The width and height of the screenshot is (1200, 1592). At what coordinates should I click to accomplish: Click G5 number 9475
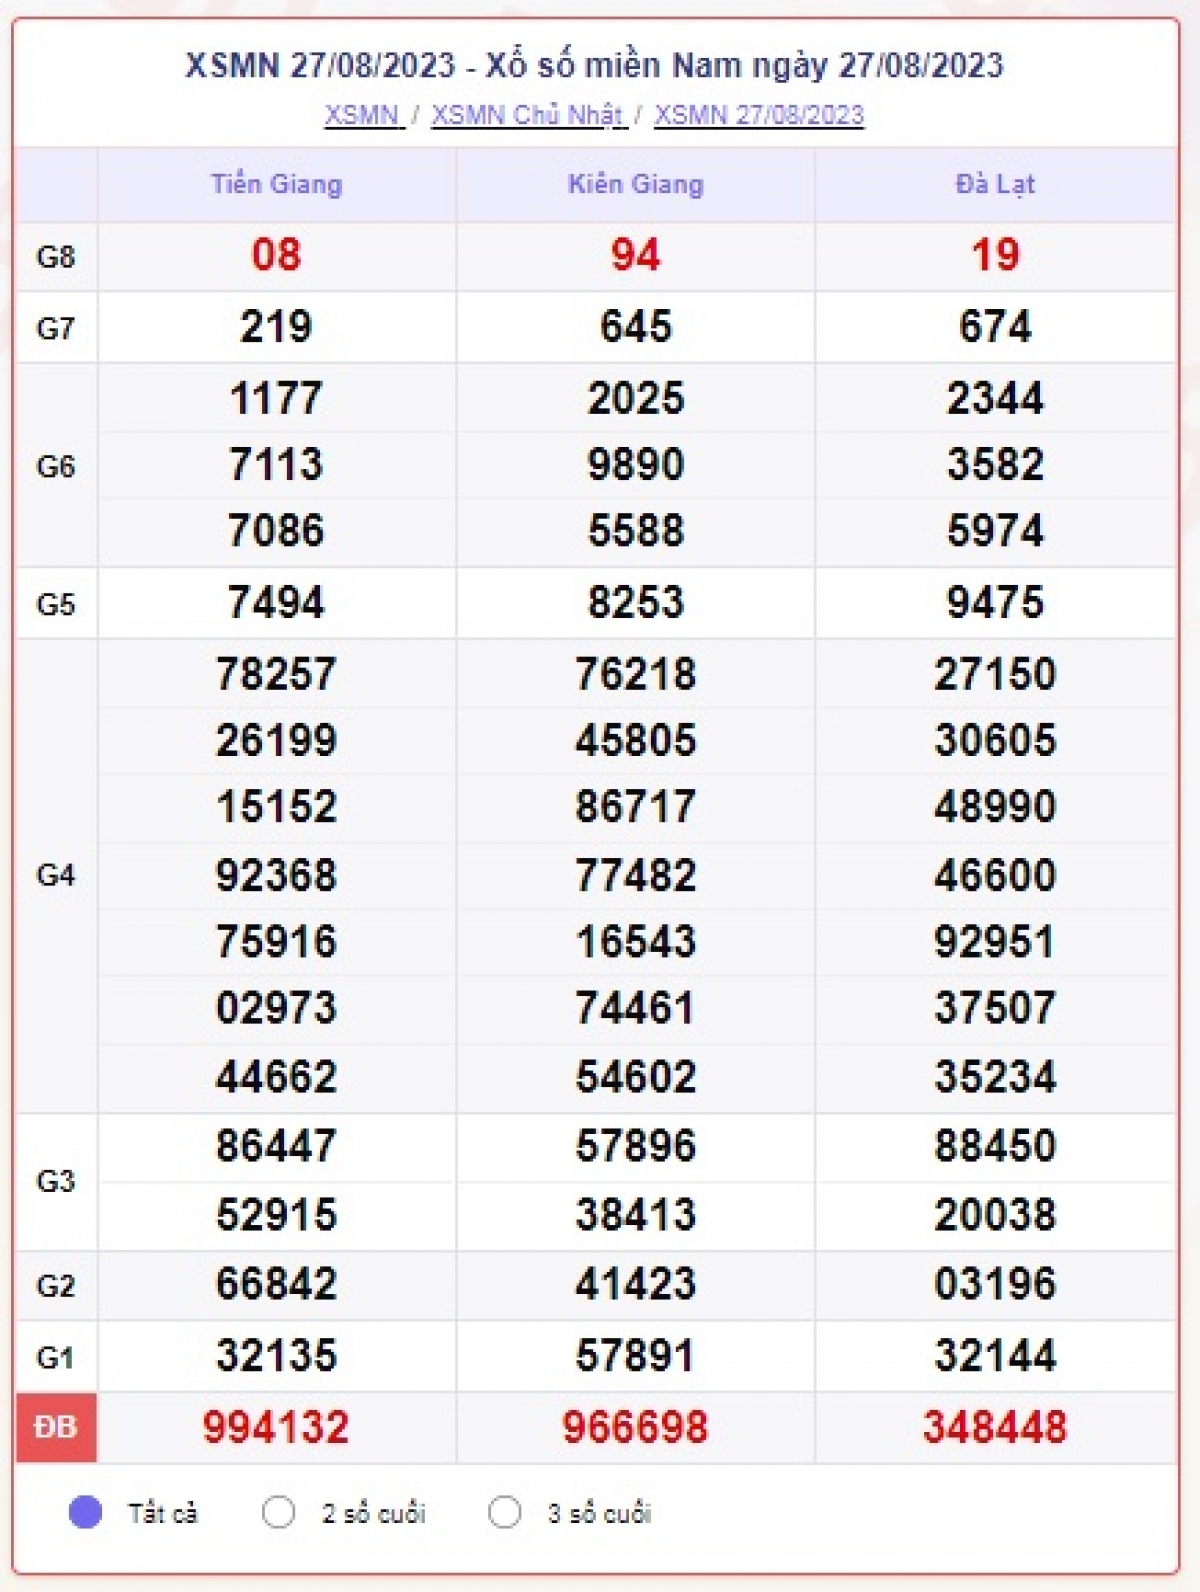point(995,602)
